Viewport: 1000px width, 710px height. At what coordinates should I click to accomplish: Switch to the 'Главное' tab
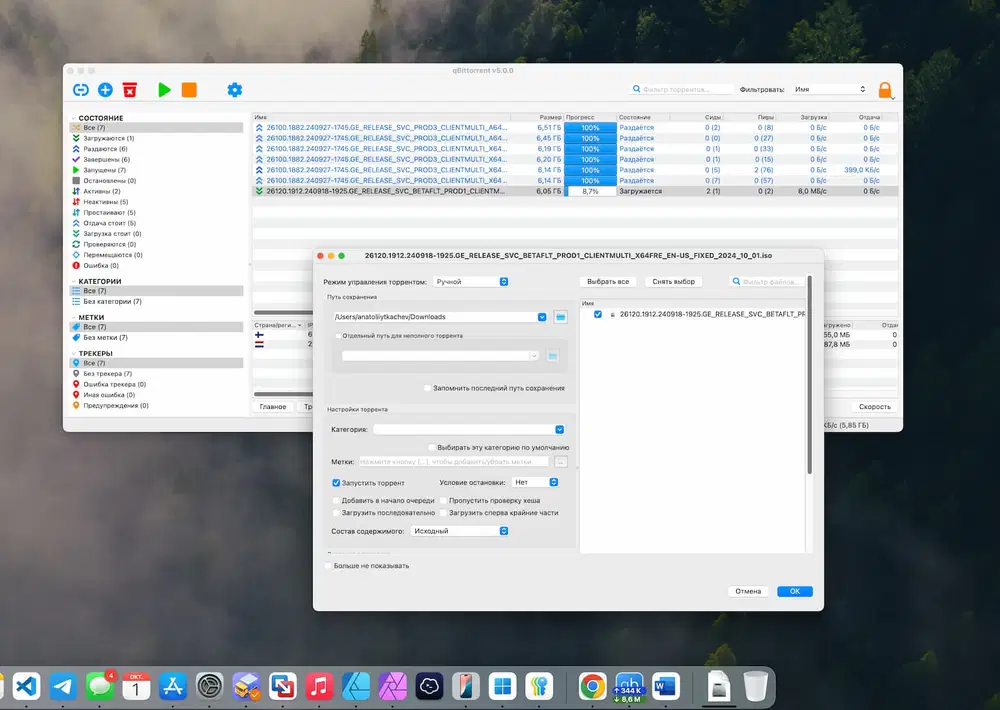click(273, 407)
